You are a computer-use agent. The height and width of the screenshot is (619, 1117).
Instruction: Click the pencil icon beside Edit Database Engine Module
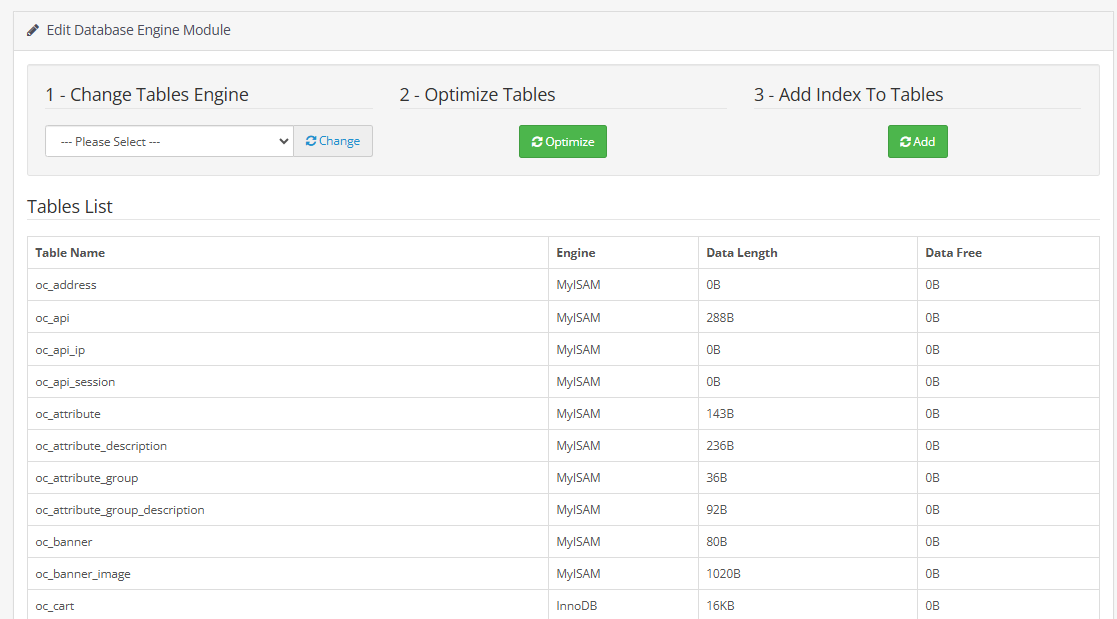point(33,30)
